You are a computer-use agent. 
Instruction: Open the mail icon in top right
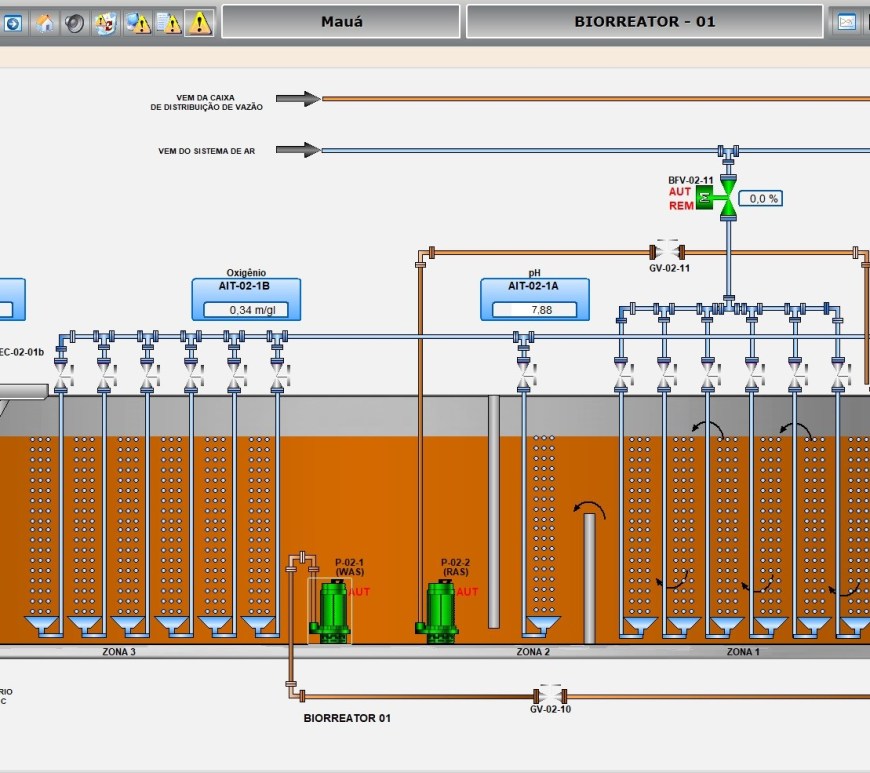(847, 22)
